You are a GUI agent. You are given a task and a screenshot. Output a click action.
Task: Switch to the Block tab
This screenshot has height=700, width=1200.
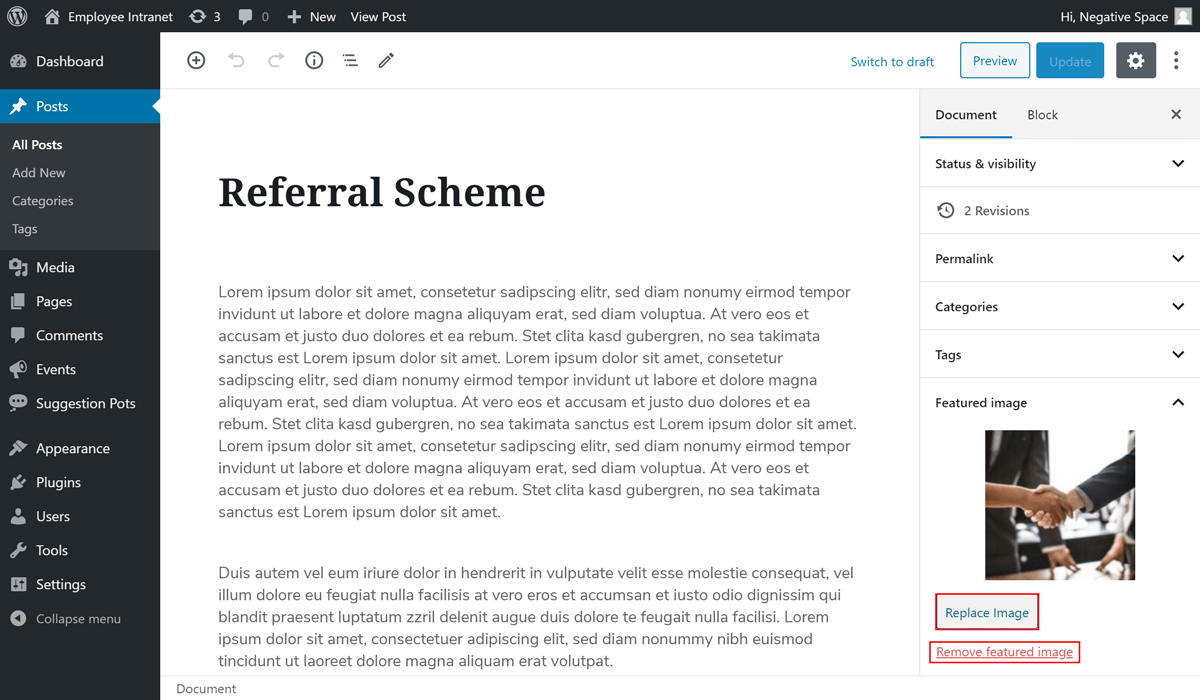(1042, 115)
